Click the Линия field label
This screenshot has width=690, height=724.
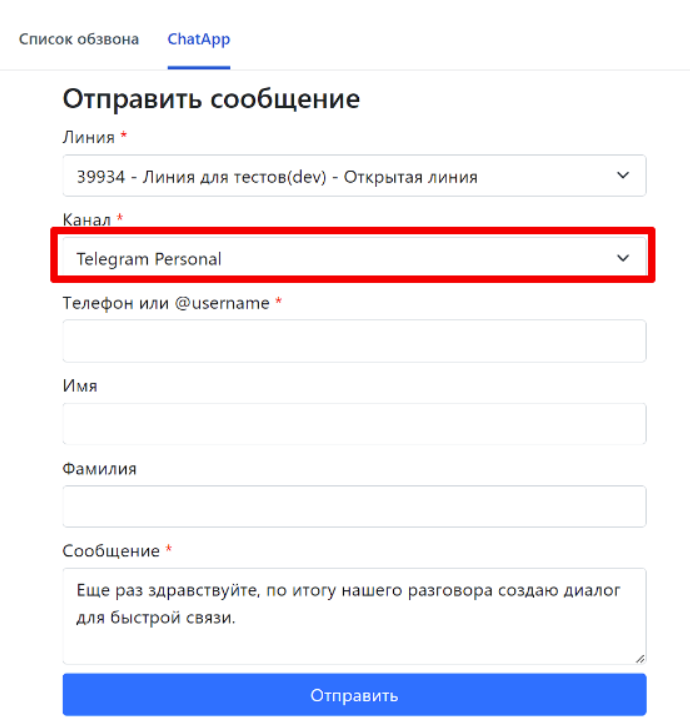tap(88, 137)
